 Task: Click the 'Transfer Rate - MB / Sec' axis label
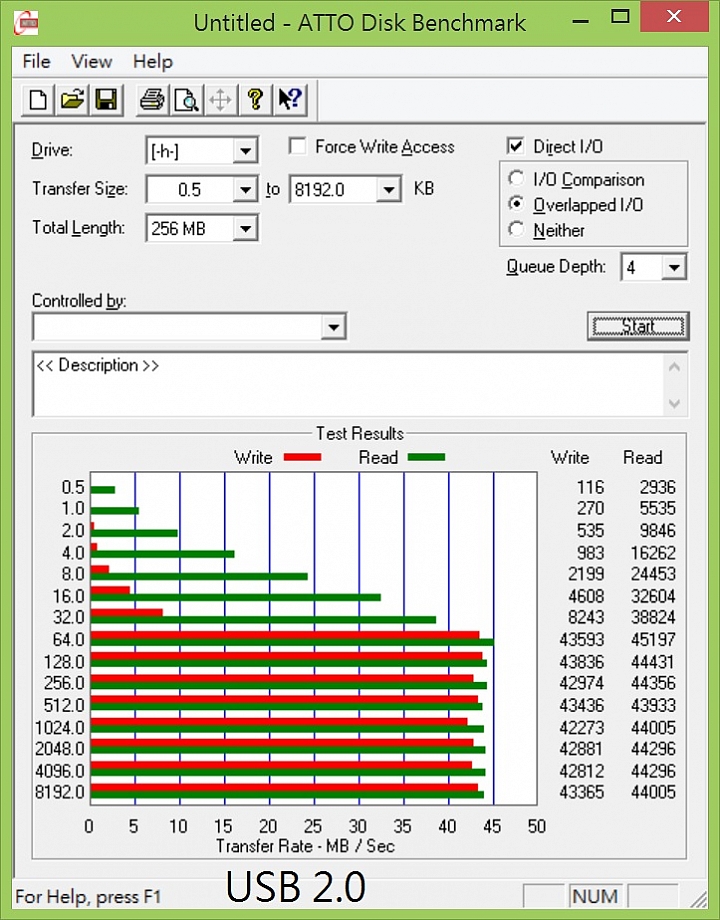tap(305, 846)
